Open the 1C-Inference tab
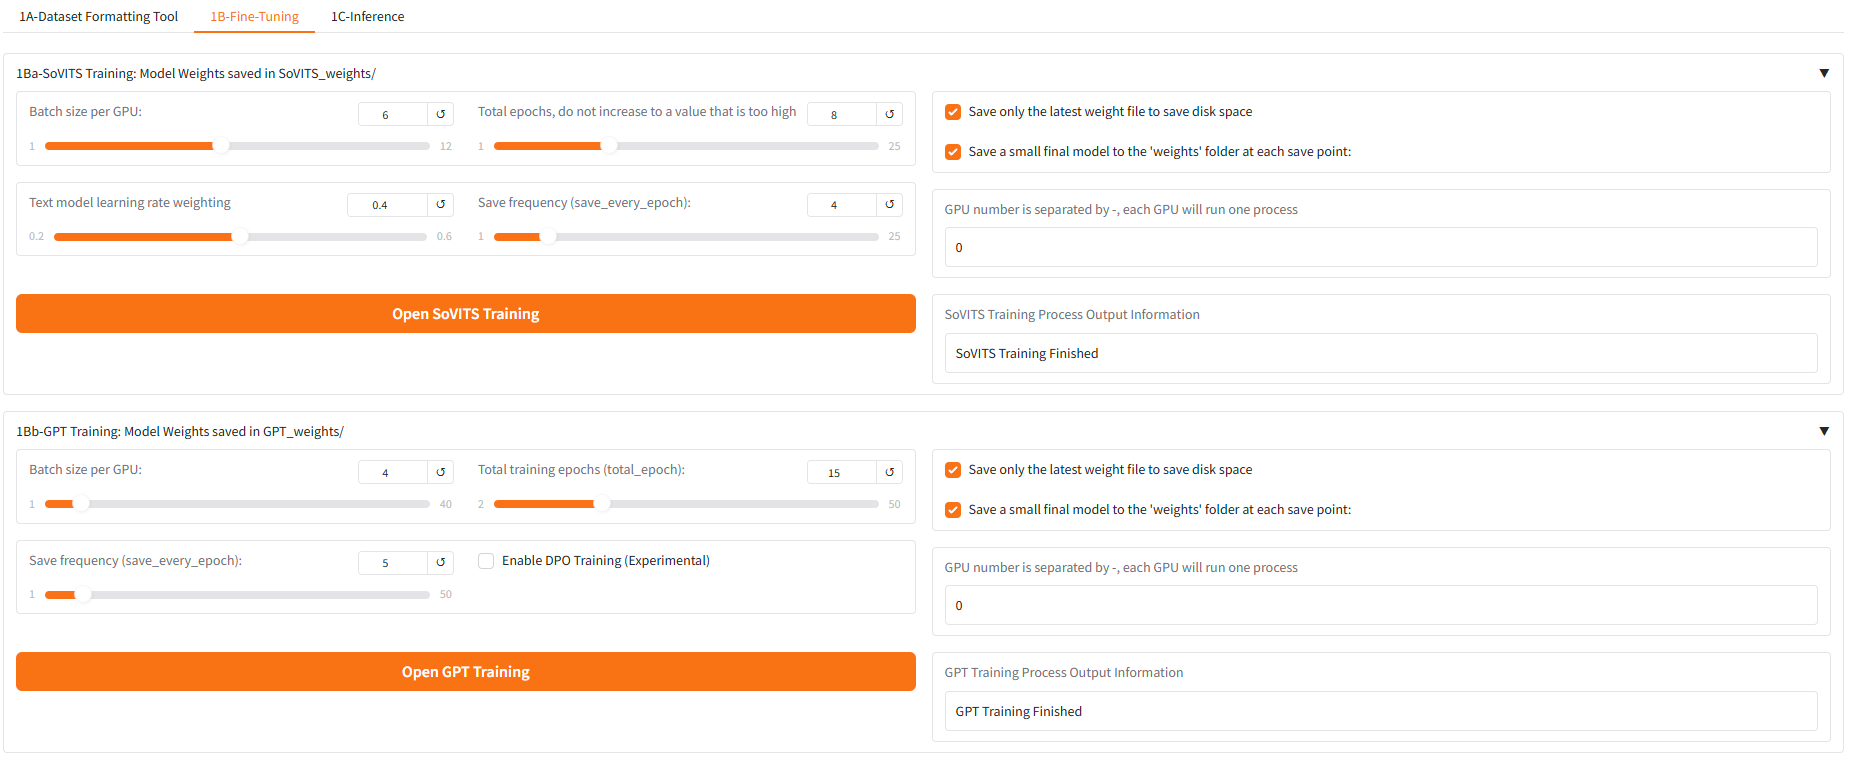 (x=368, y=17)
